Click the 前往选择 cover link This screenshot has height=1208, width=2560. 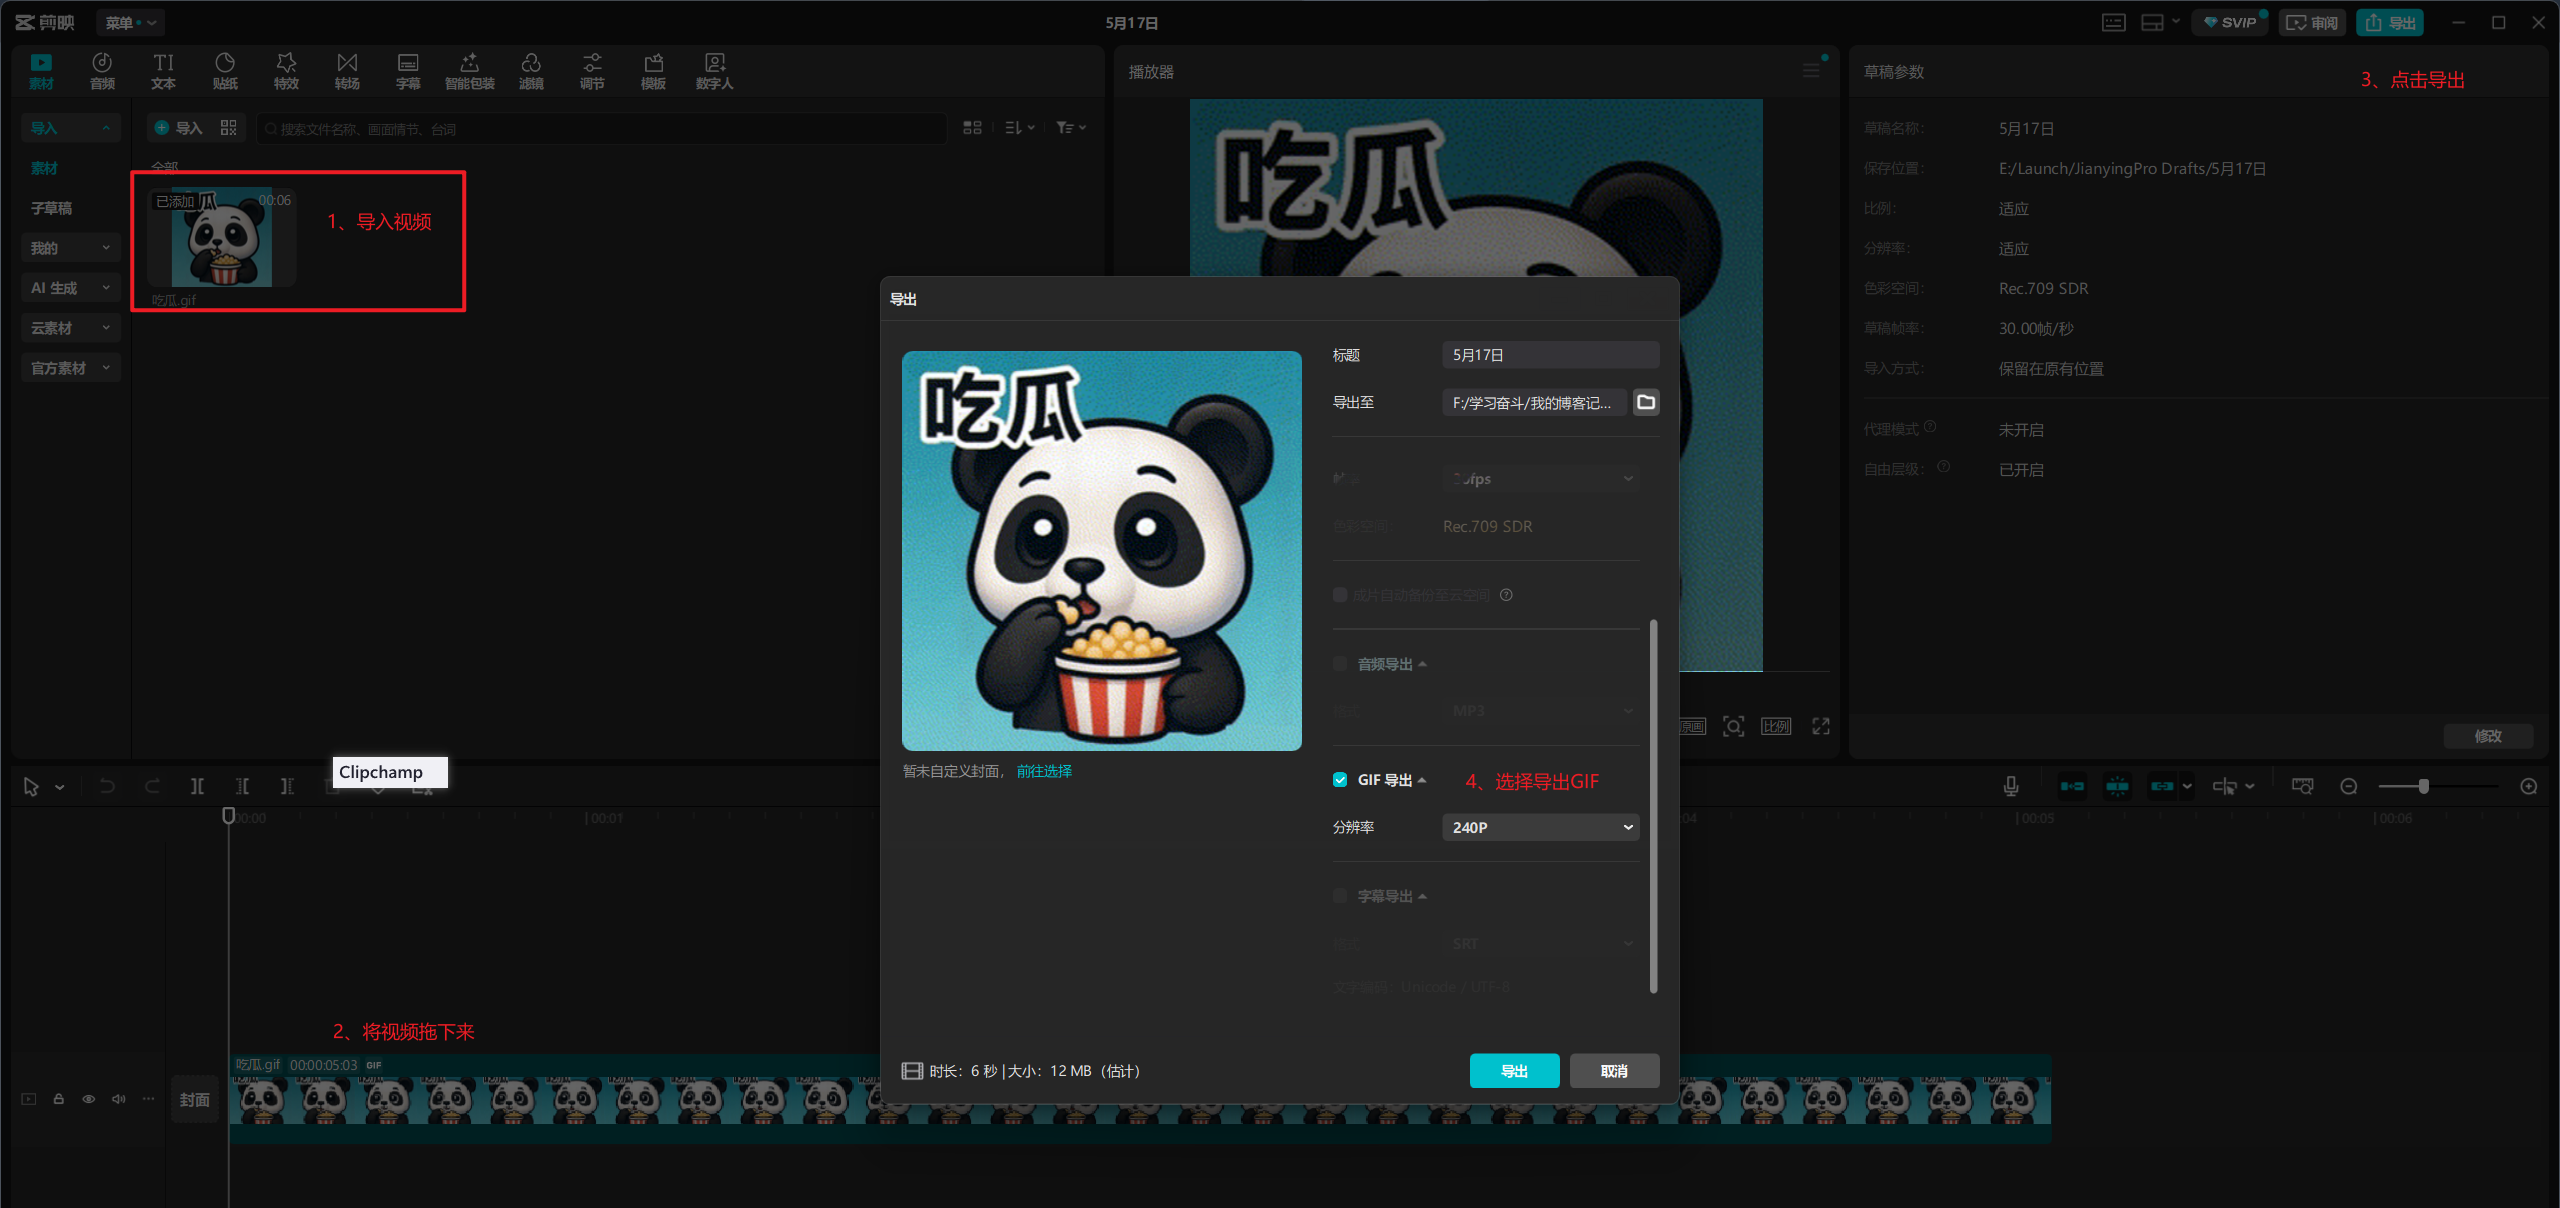pos(1044,771)
